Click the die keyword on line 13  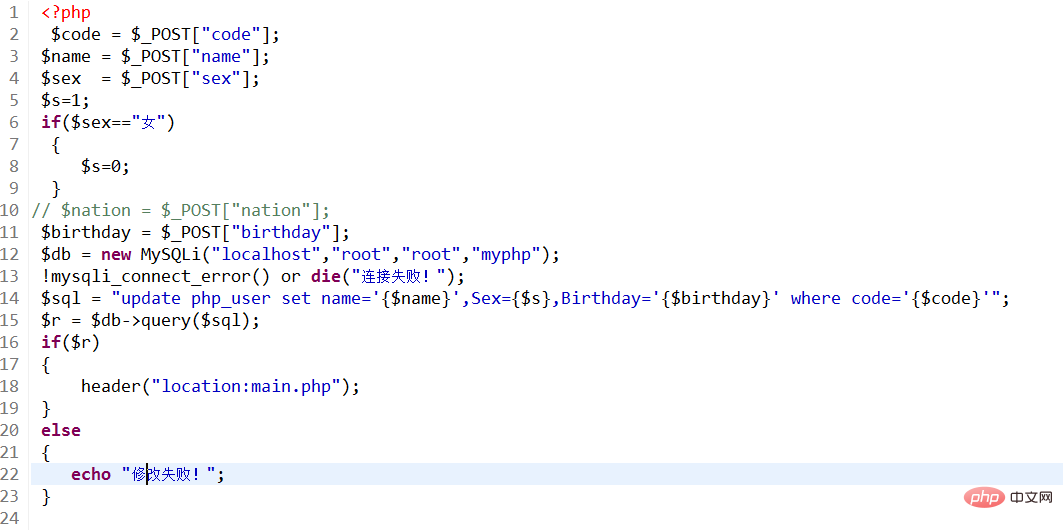(325, 277)
